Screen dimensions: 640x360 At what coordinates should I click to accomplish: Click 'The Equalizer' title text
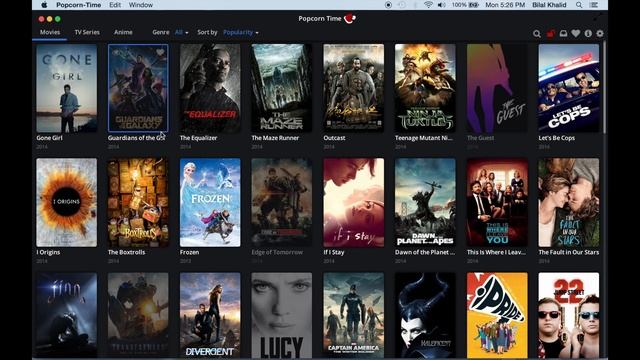coord(198,138)
